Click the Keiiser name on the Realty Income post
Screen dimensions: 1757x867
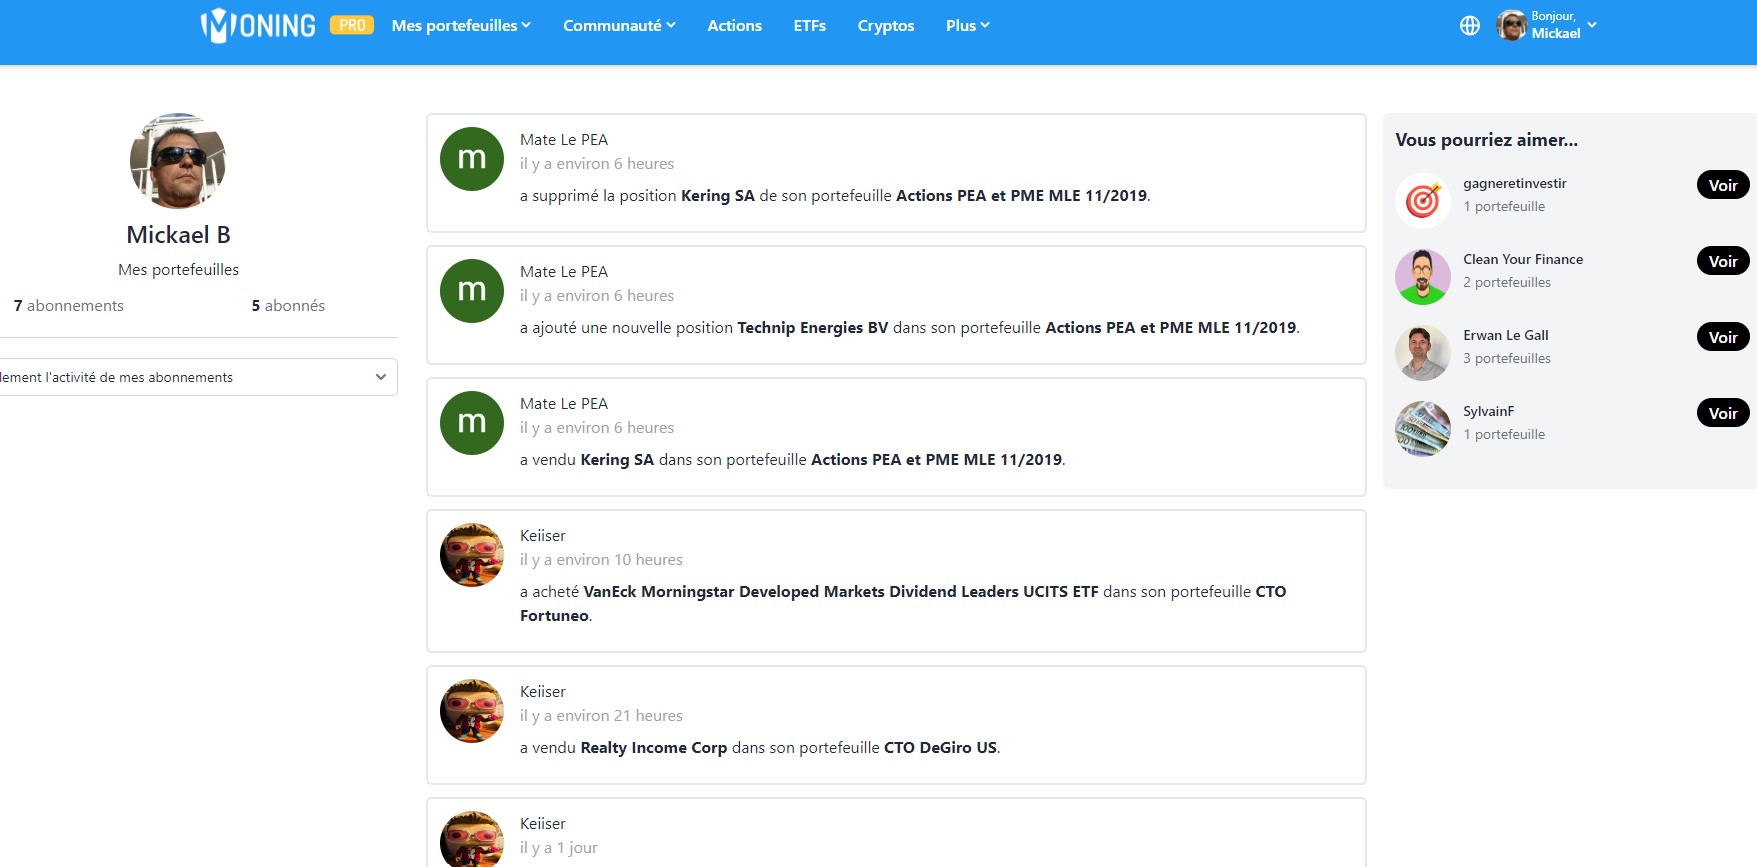[543, 691]
